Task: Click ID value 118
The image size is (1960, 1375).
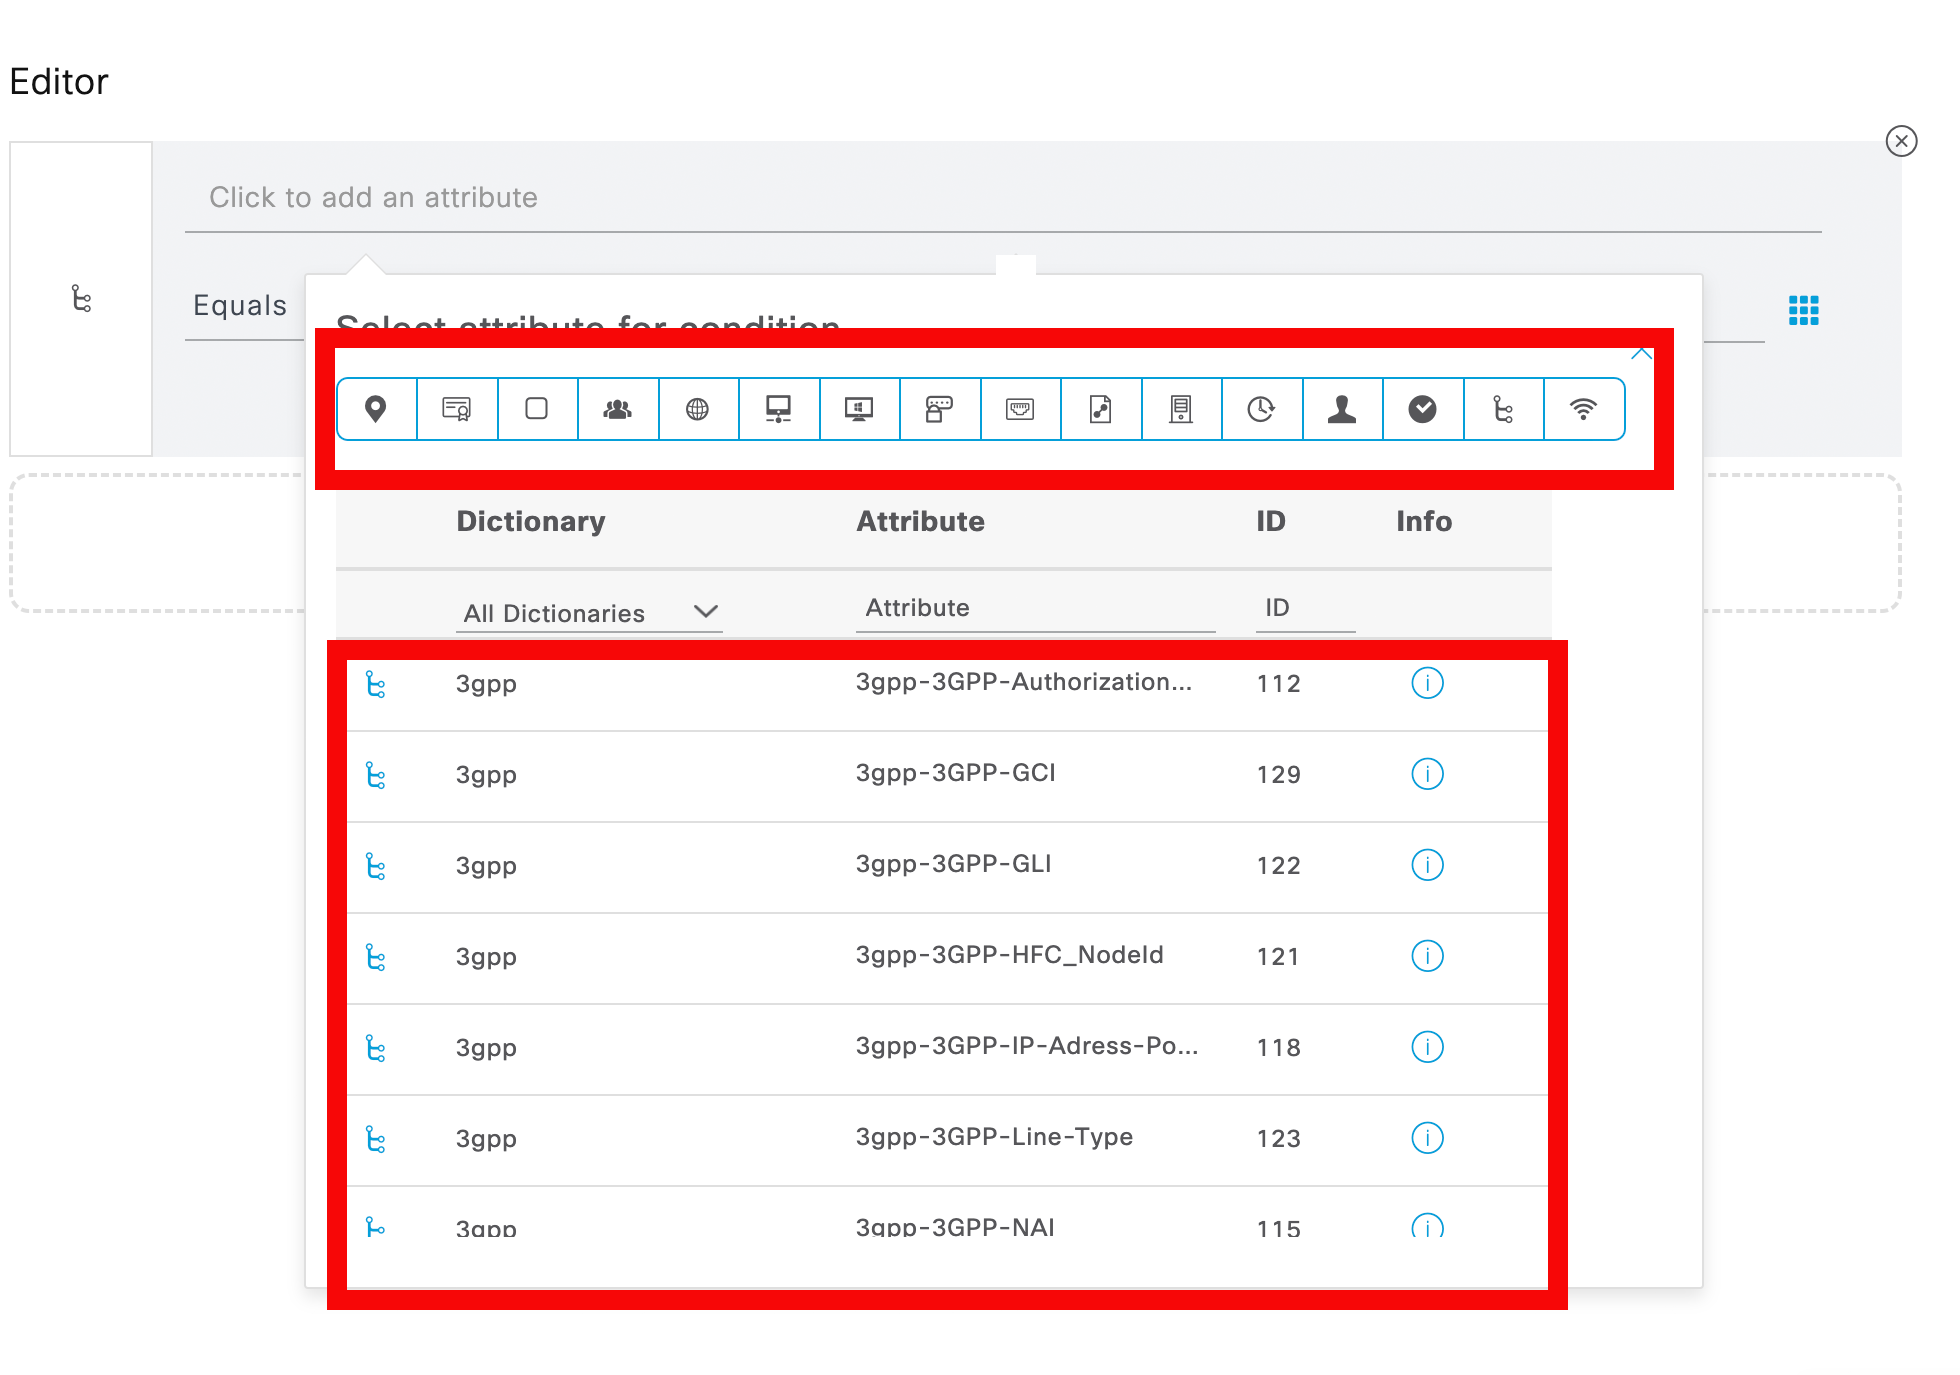Action: pyautogui.click(x=1279, y=1048)
